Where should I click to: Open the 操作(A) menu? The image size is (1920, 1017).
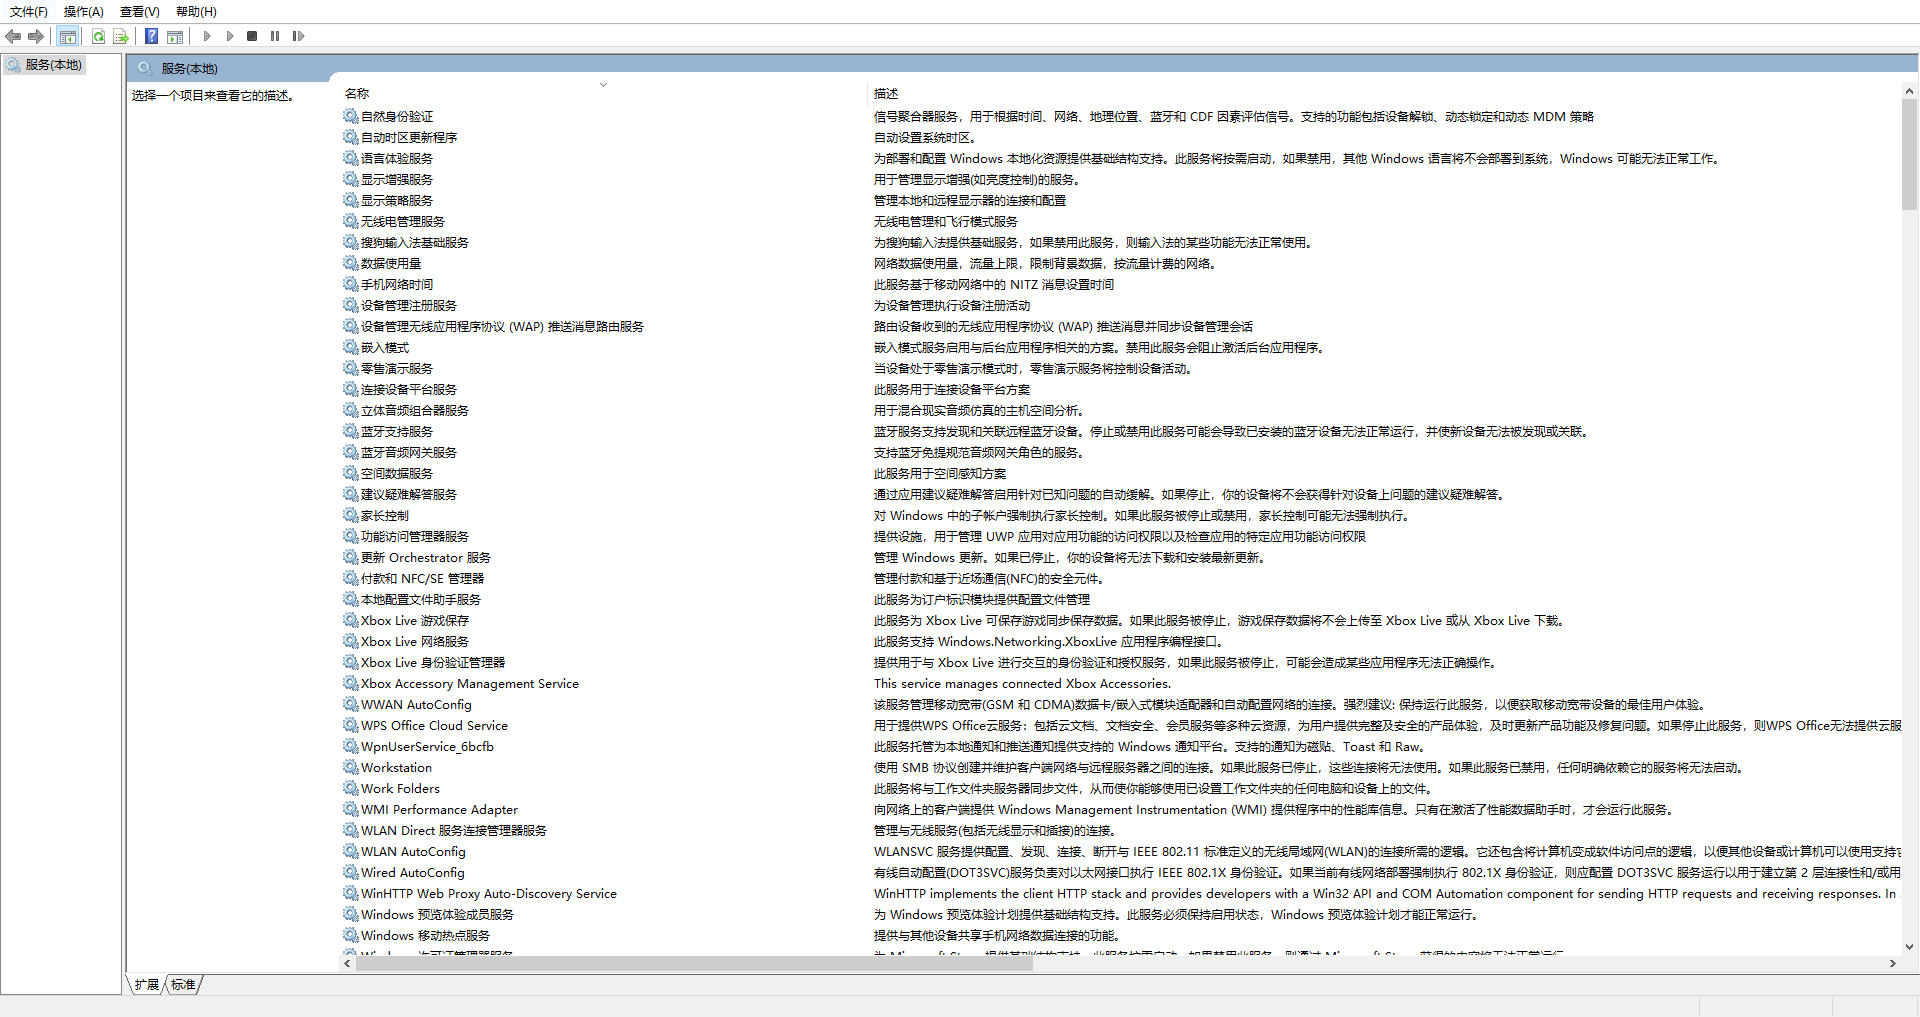83,12
